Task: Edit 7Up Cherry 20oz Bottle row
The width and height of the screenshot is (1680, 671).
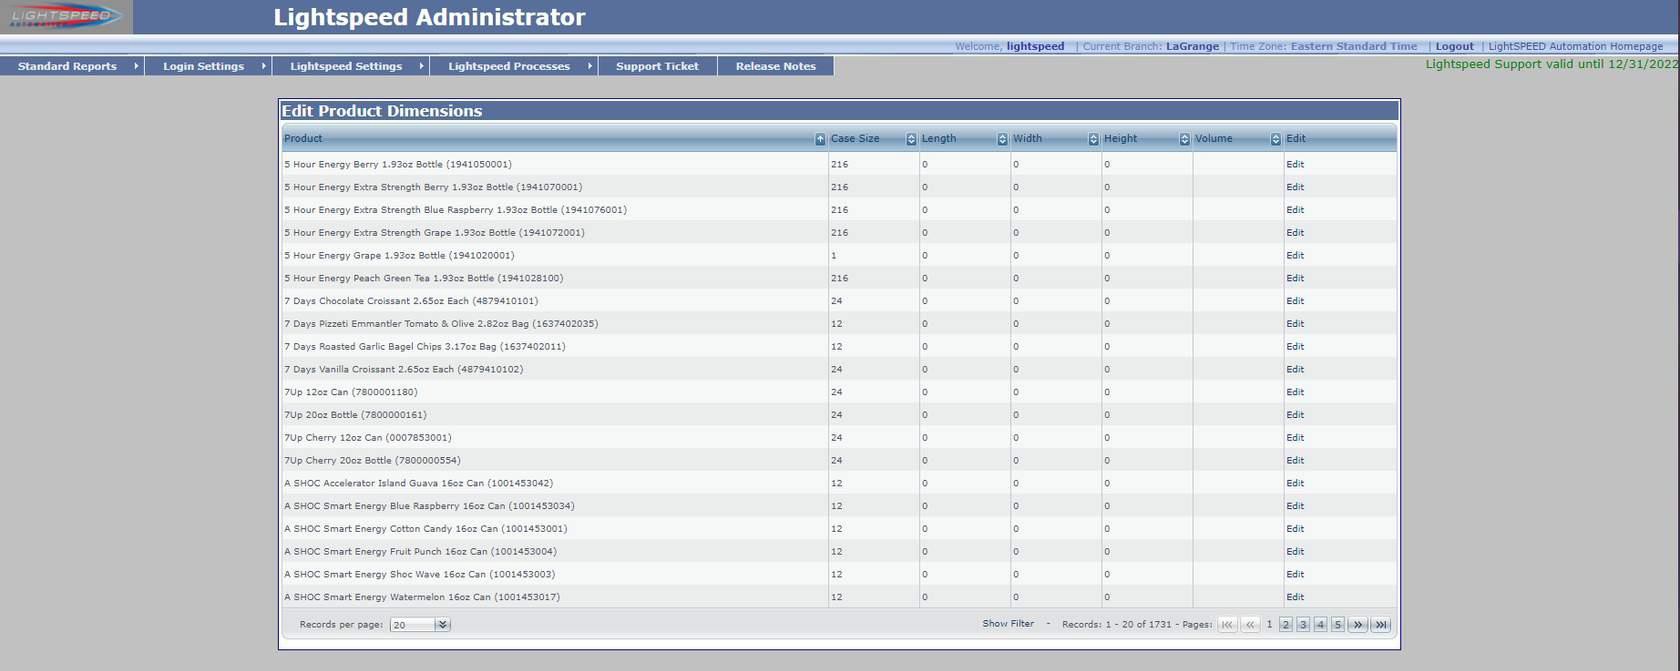Action: 1295,461
